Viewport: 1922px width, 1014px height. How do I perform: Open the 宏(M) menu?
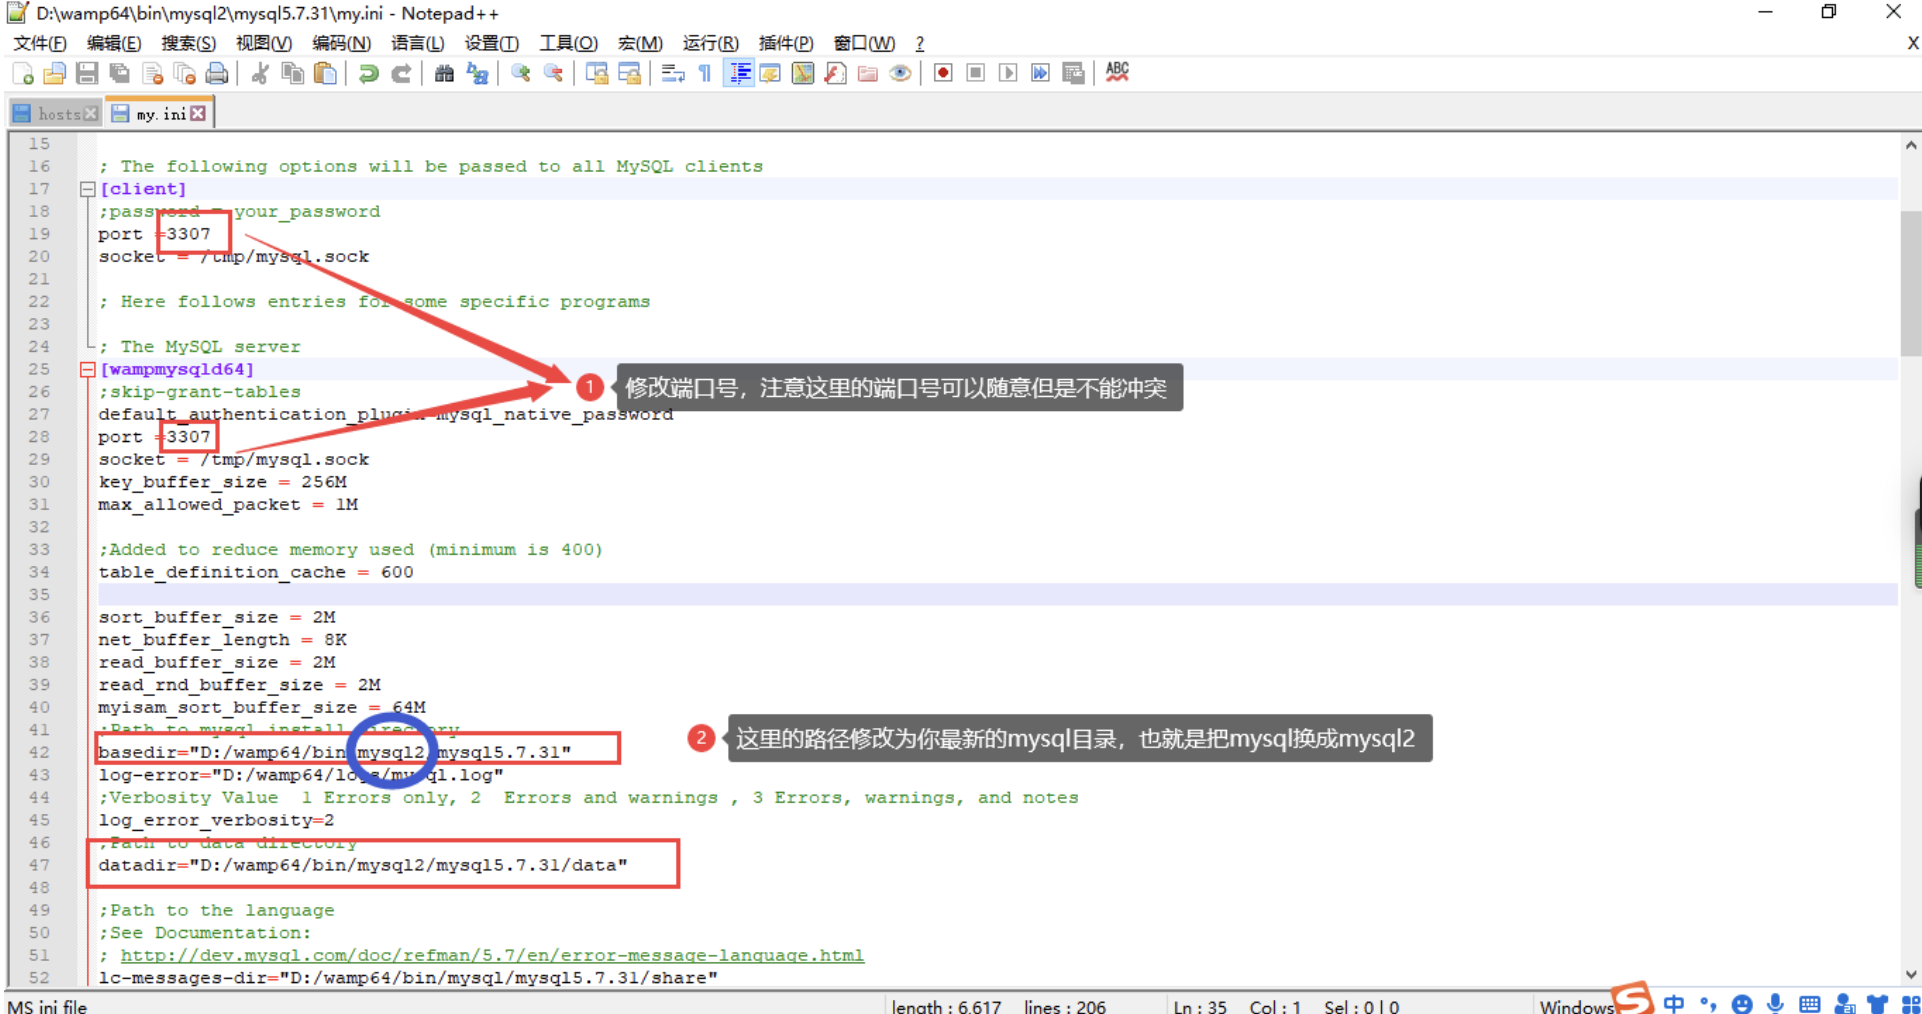click(x=640, y=43)
